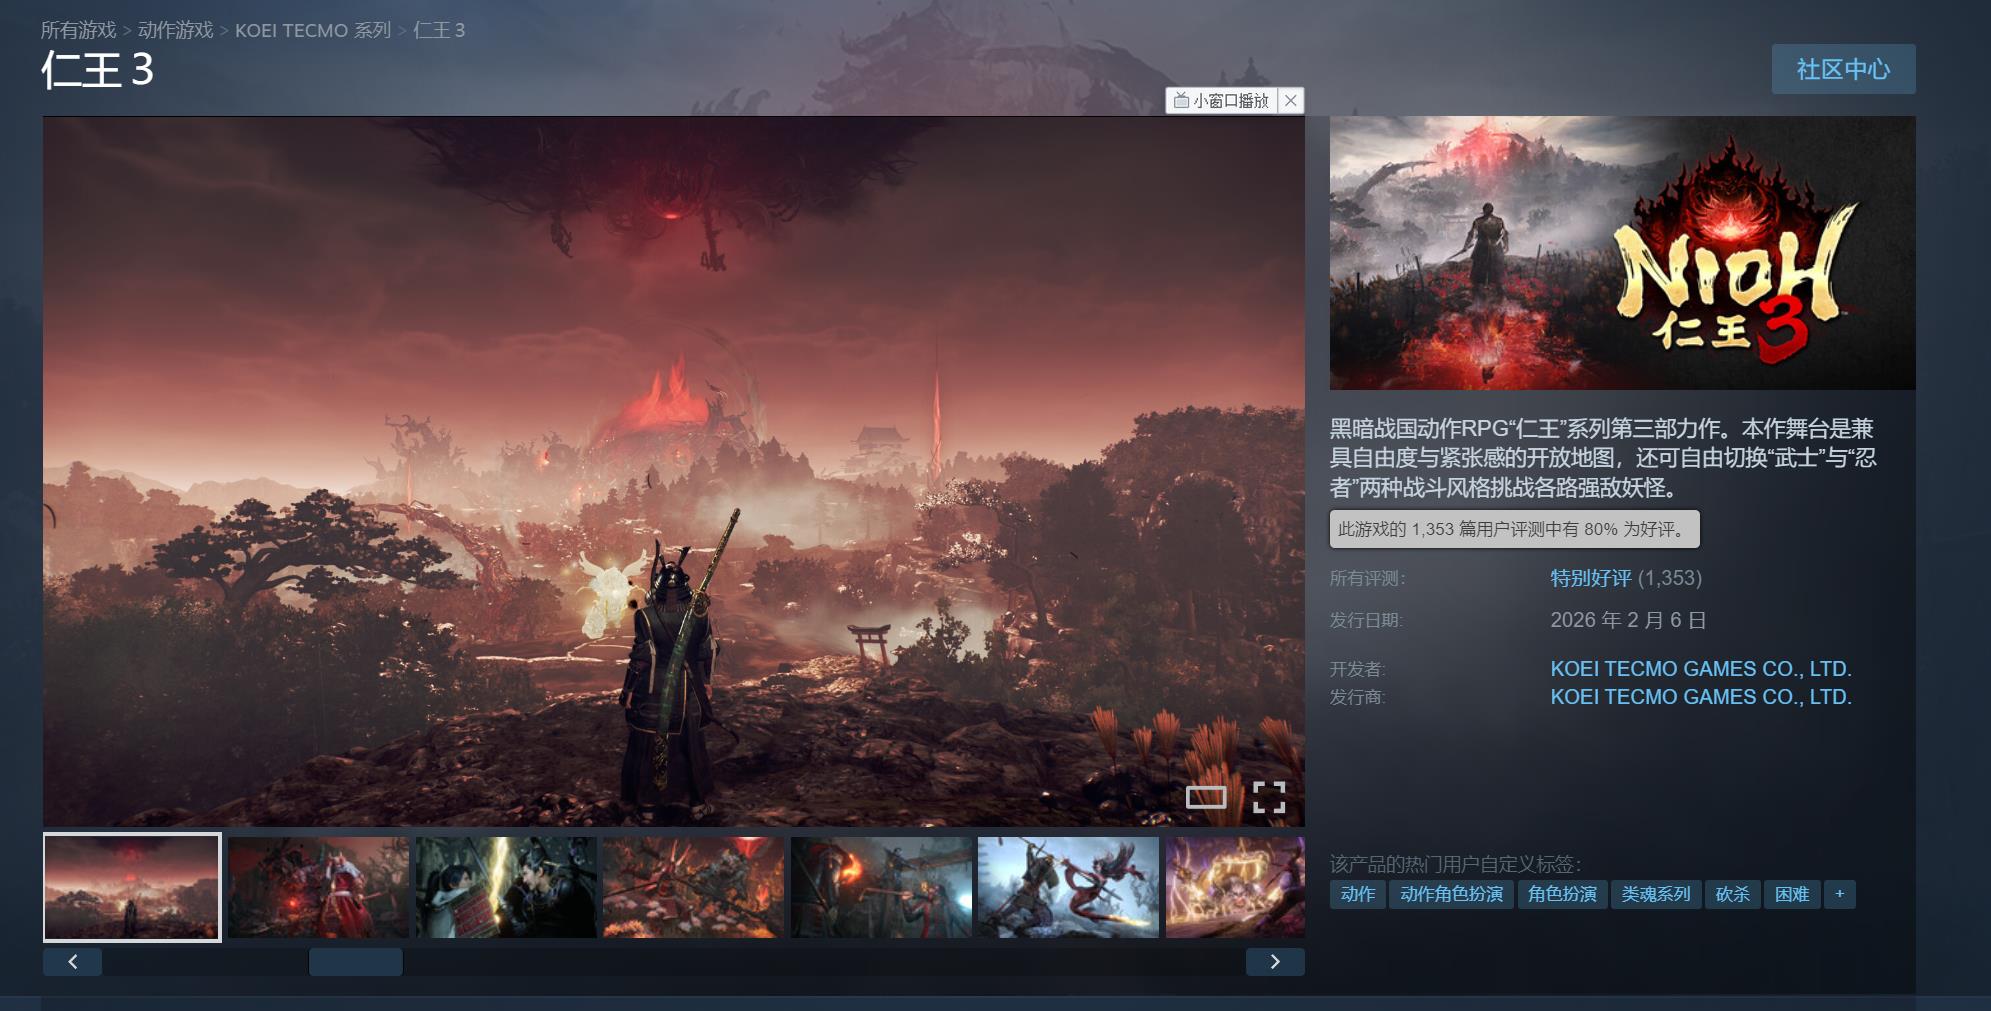Toggle theater mode rectangle icon
The image size is (1991, 1011).
click(x=1205, y=797)
